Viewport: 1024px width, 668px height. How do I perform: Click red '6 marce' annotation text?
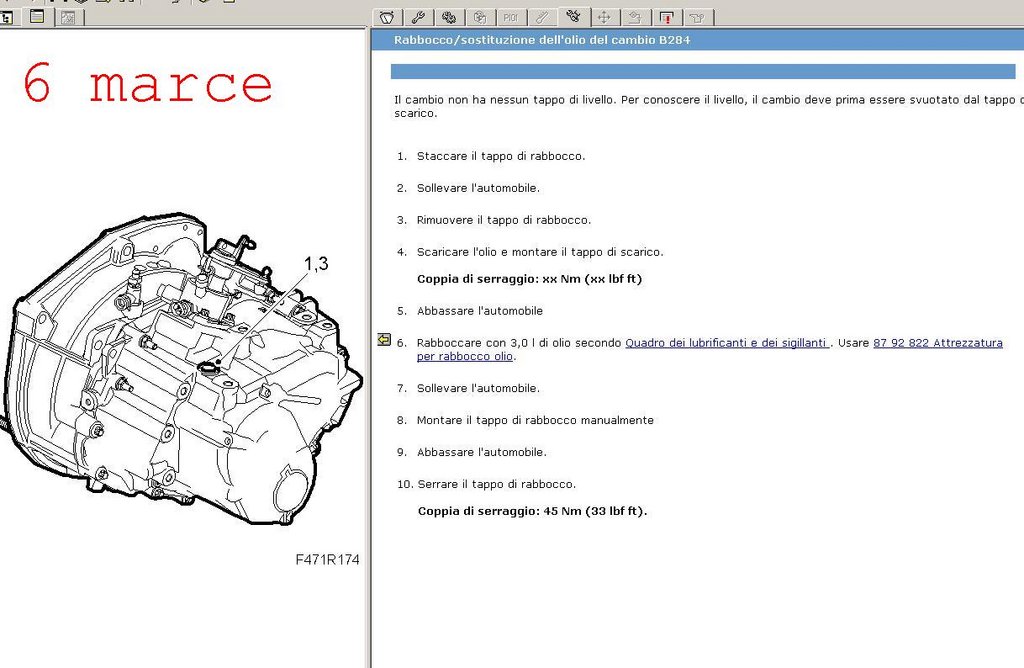[148, 84]
